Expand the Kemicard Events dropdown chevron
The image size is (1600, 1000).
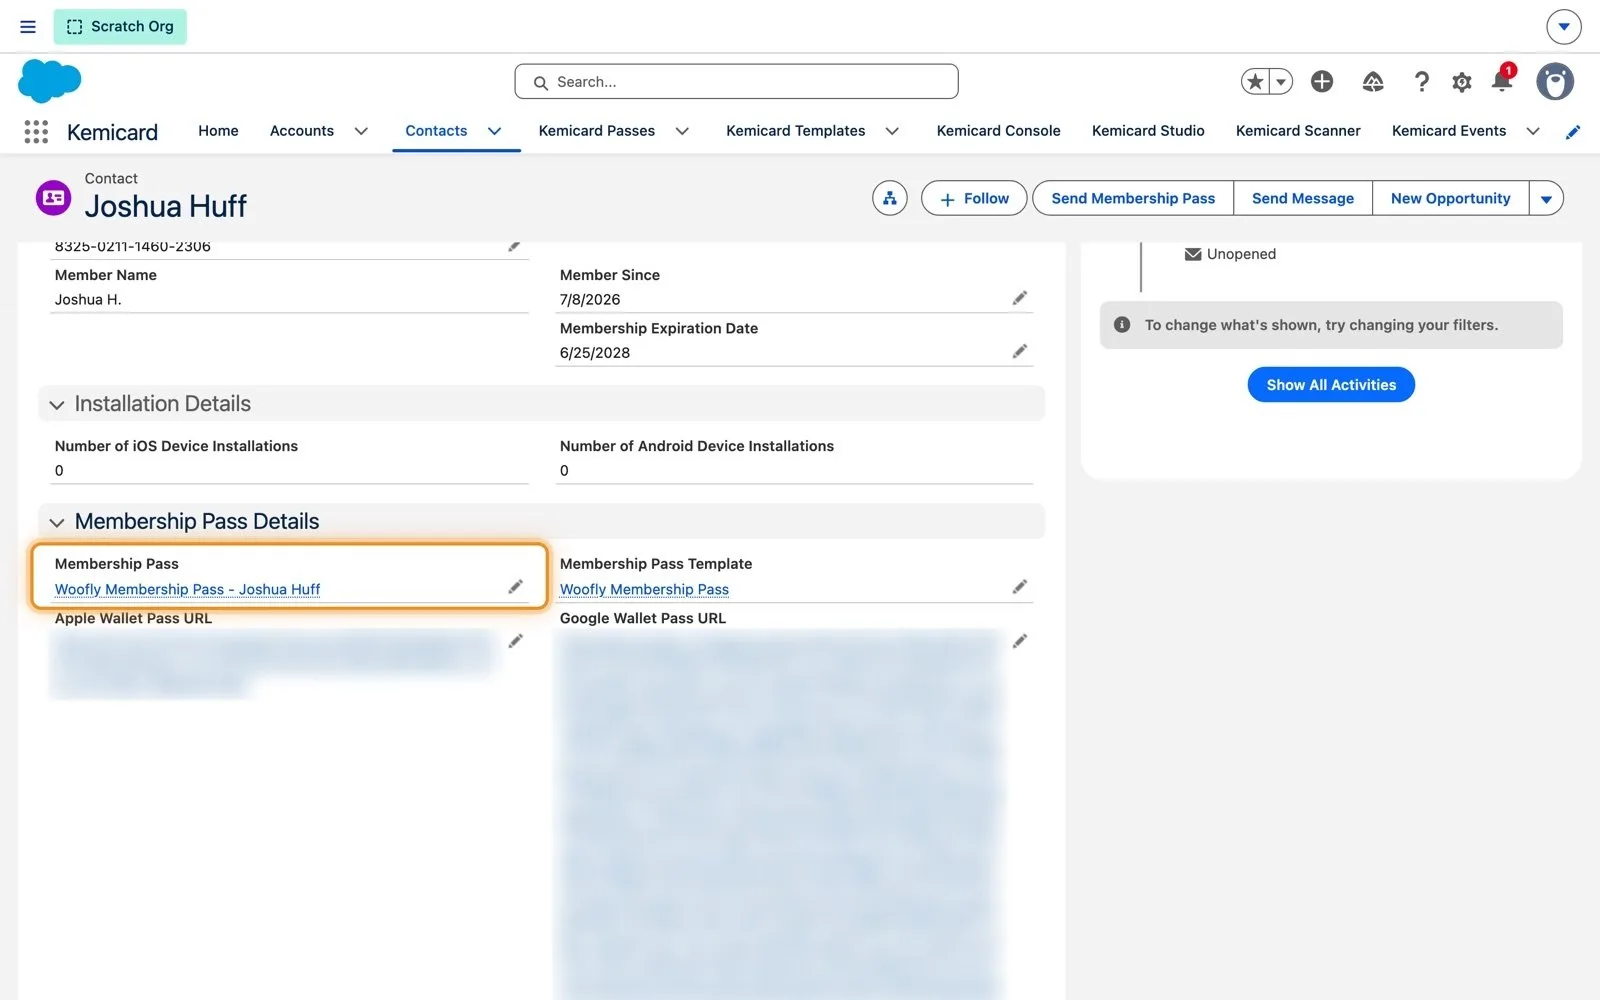coord(1533,131)
